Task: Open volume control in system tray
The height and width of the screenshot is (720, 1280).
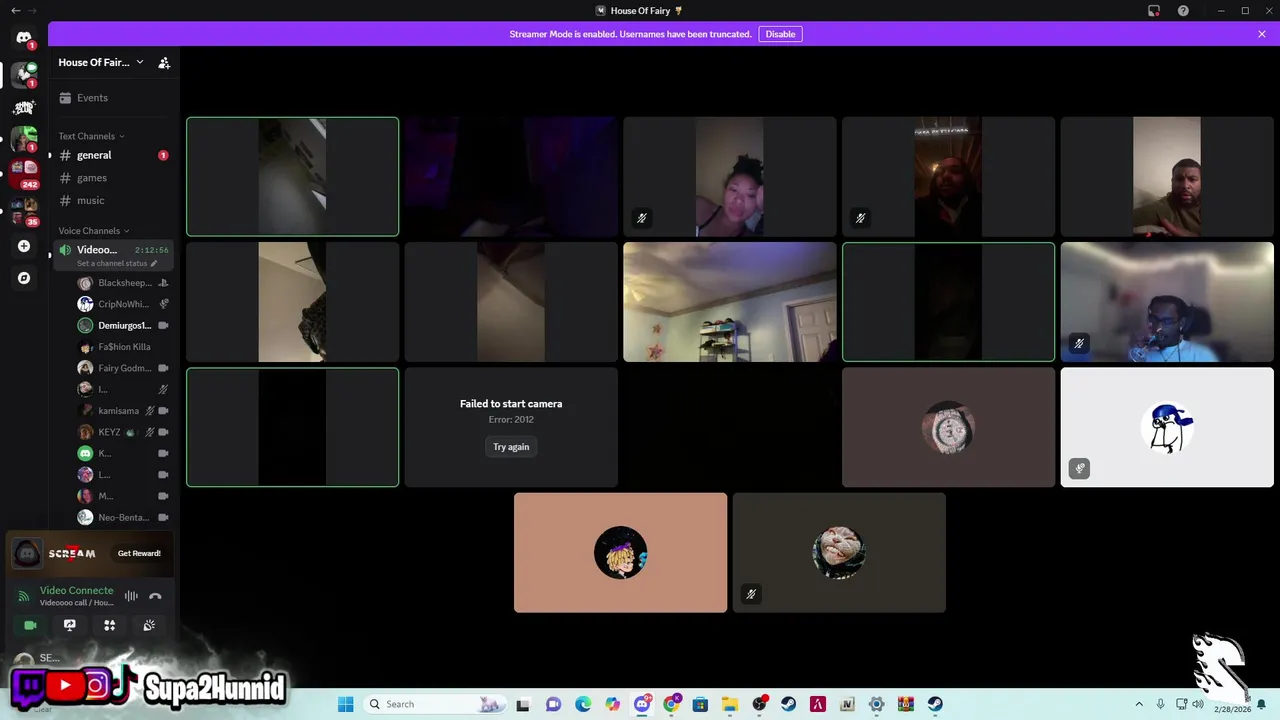Action: click(x=1198, y=704)
